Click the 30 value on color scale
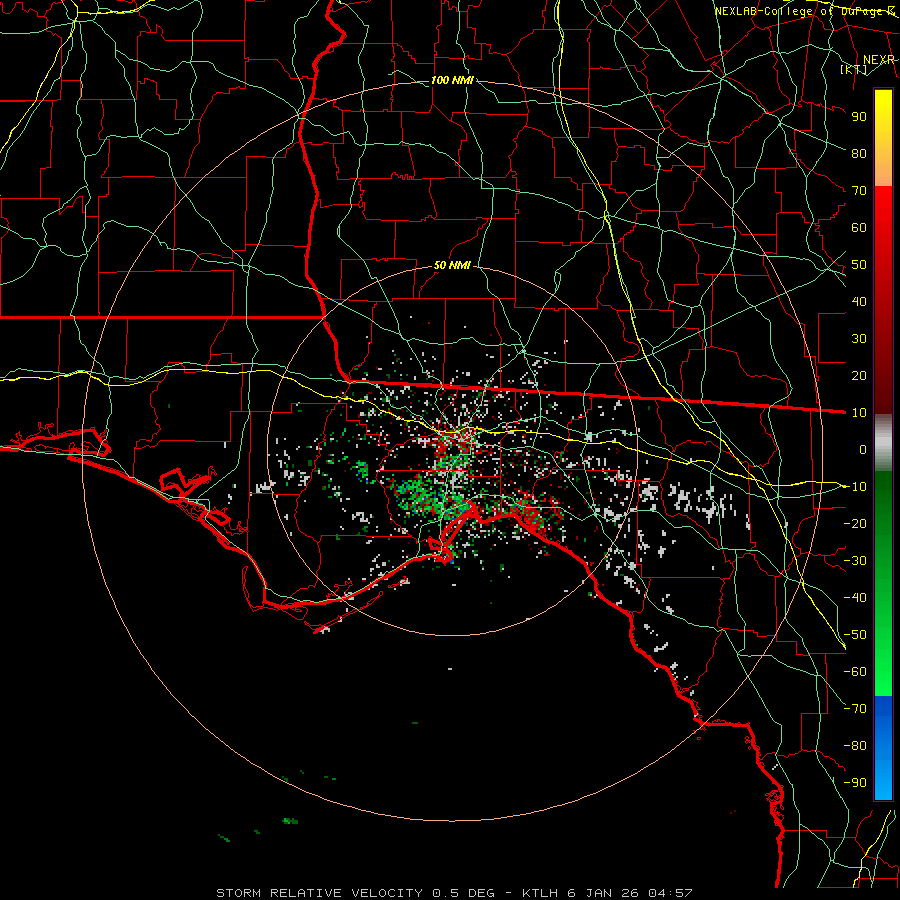900x900 pixels. pos(859,338)
